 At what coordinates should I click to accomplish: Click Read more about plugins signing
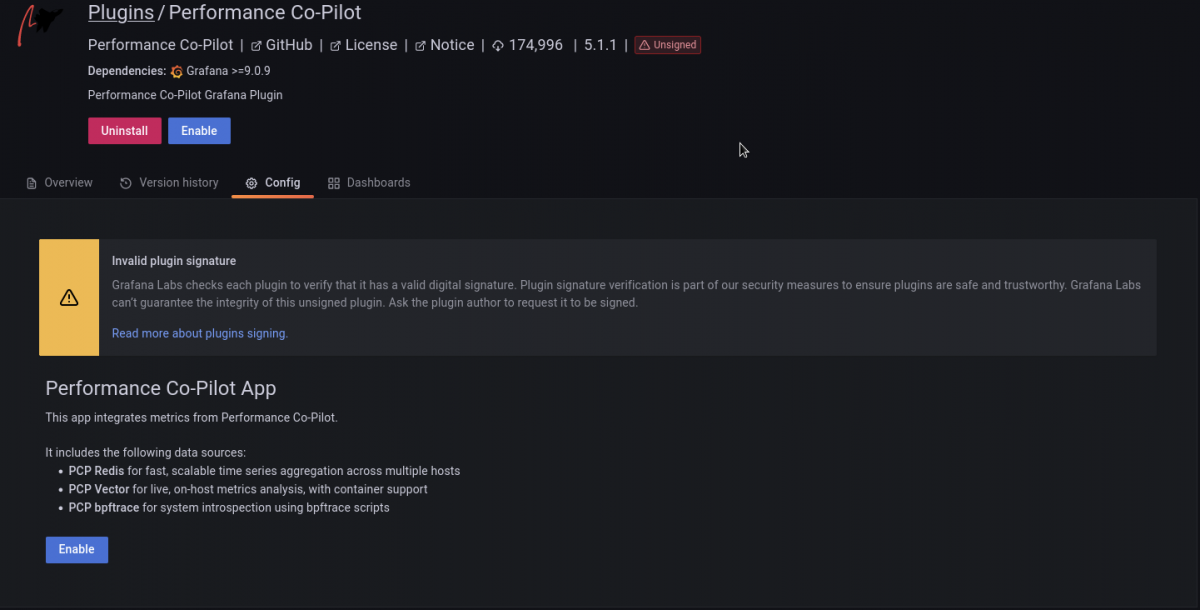(x=199, y=333)
